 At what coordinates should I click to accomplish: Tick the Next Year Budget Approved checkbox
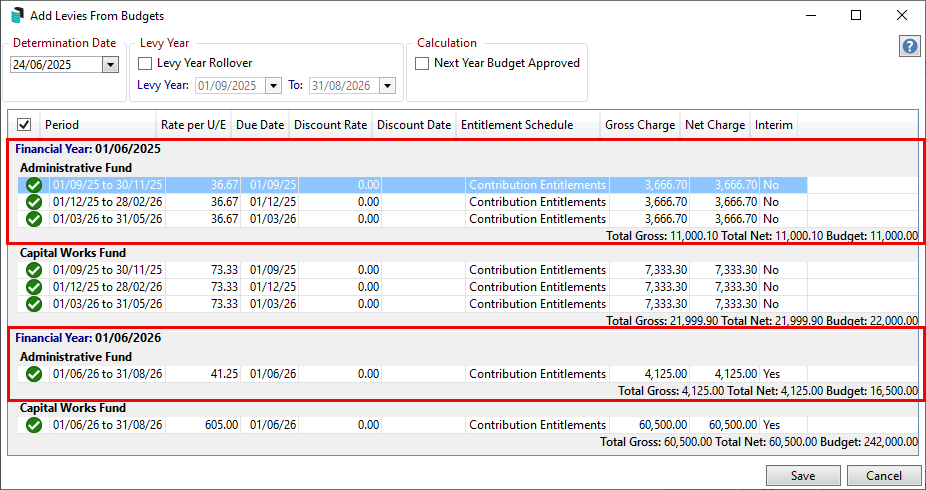click(x=422, y=63)
